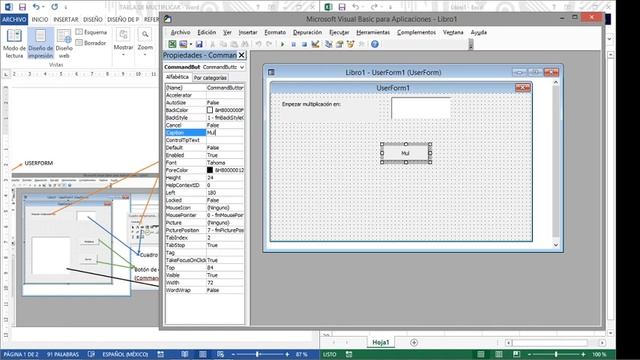The width and height of the screenshot is (640, 360).
Task: Click the Reset (stop) icon in VBA toolbar
Action: [304, 44]
